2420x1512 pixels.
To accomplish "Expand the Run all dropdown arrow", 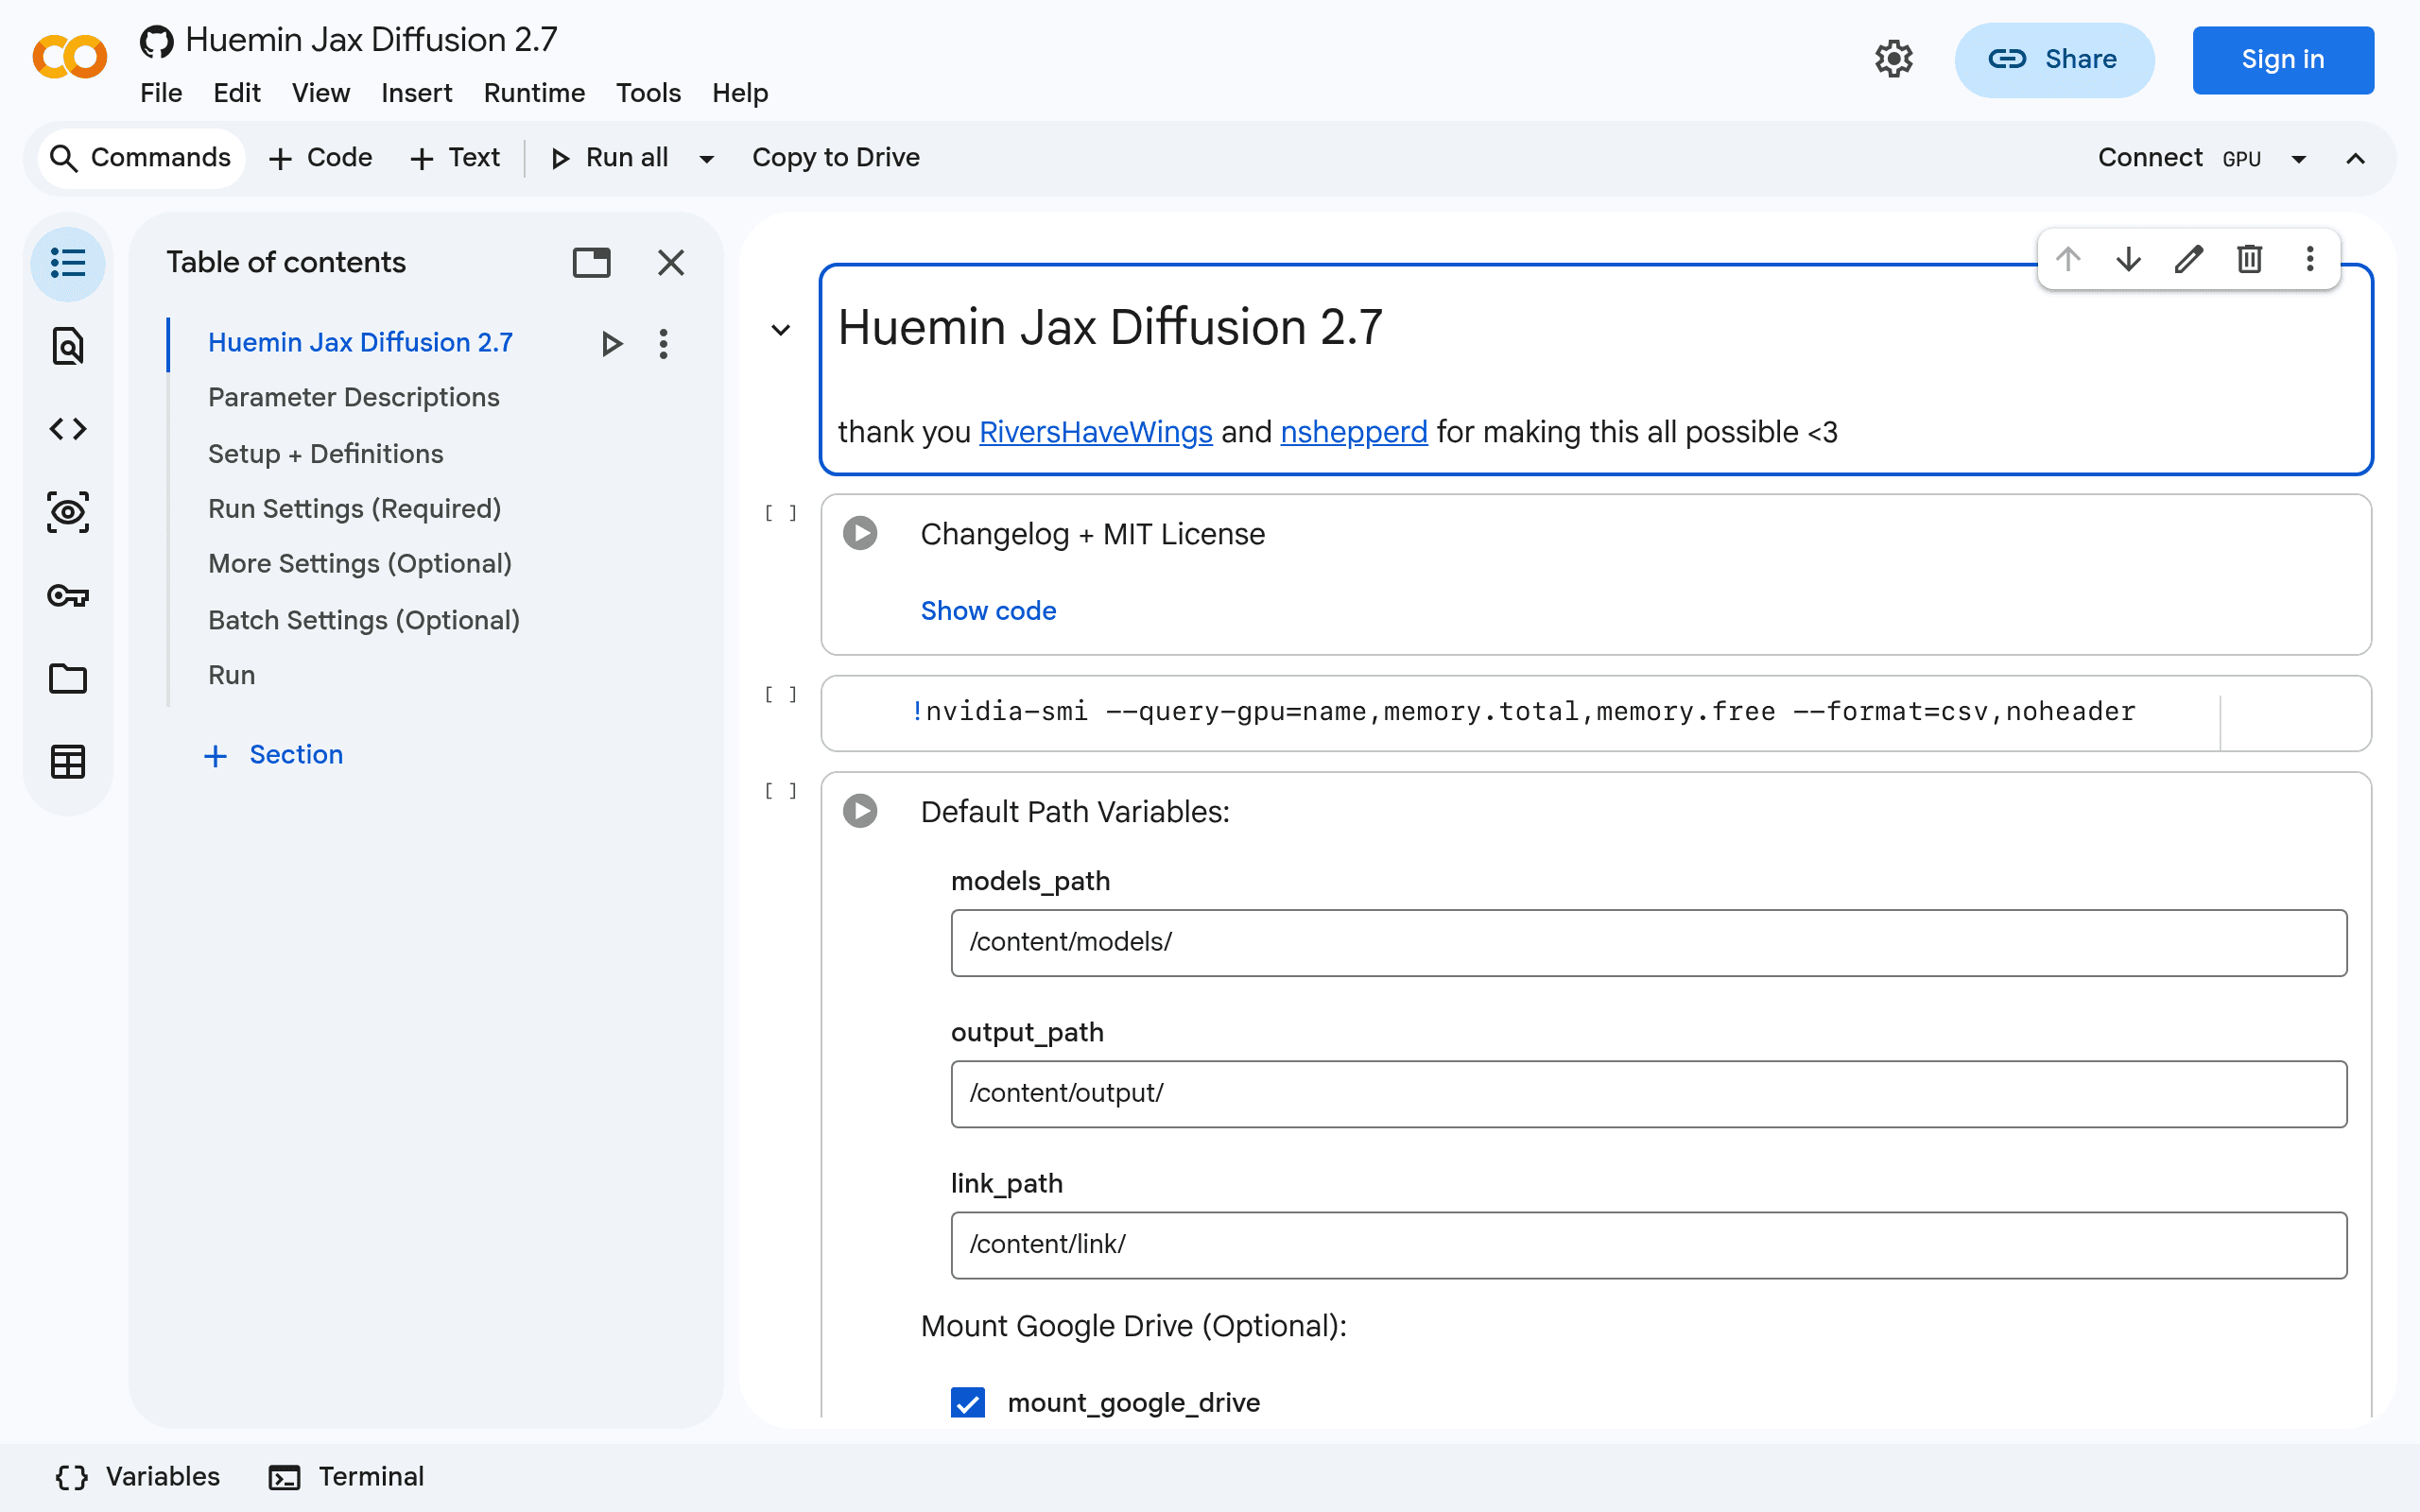I will click(x=707, y=159).
